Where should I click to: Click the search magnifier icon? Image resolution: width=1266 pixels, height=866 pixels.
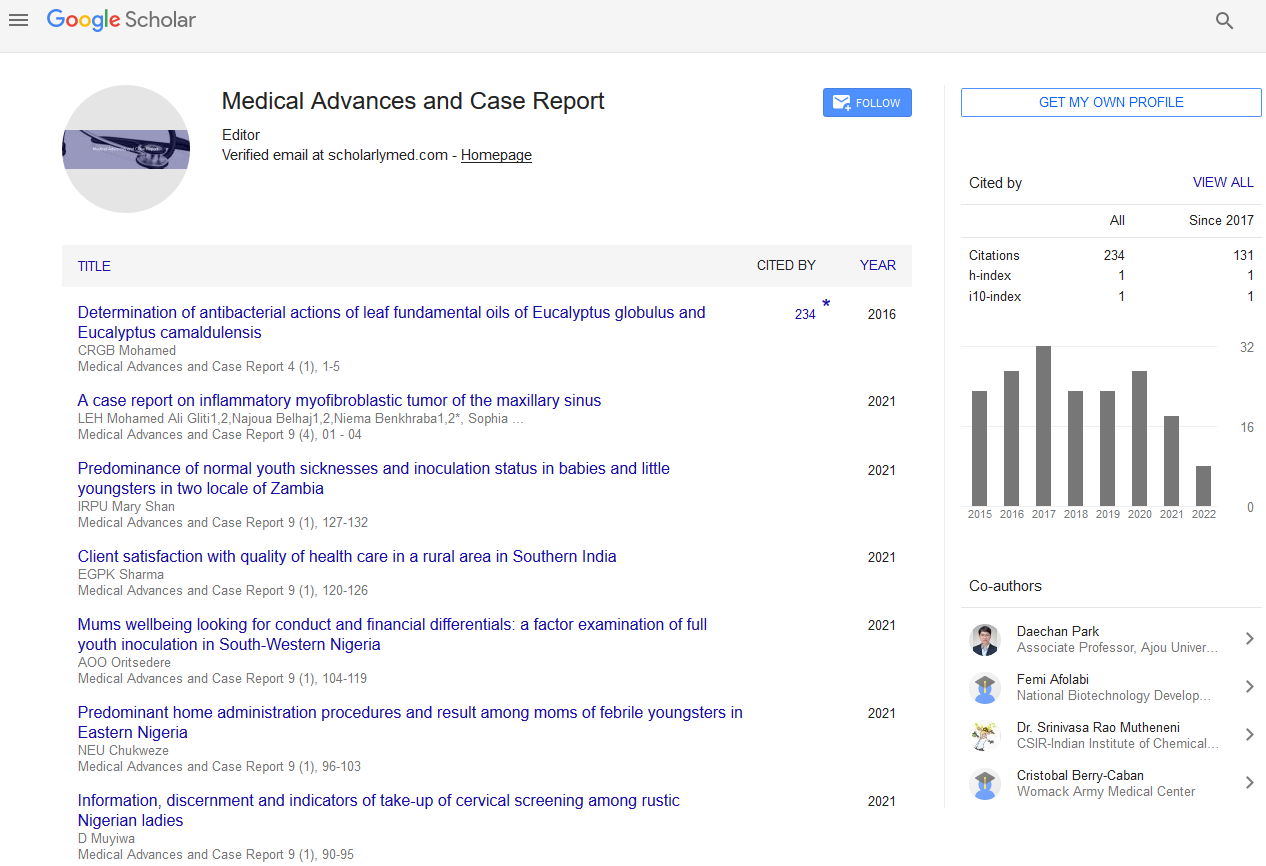pos(1224,21)
